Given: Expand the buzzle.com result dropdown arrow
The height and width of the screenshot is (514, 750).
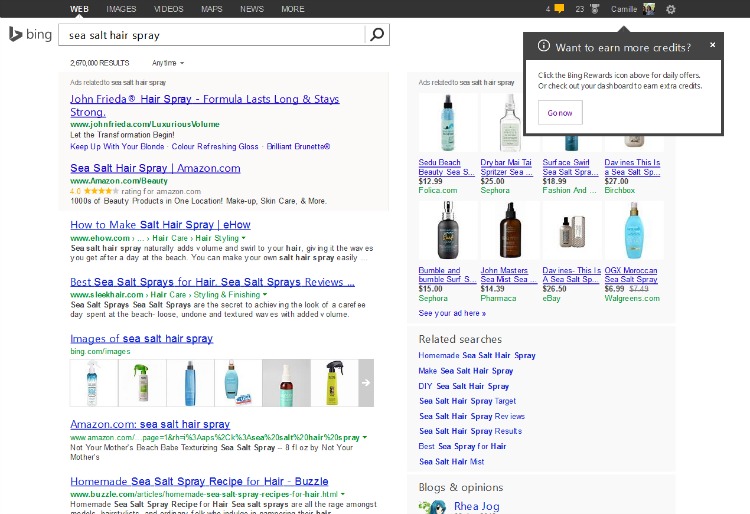Looking at the screenshot, I should pyautogui.click(x=343, y=494).
